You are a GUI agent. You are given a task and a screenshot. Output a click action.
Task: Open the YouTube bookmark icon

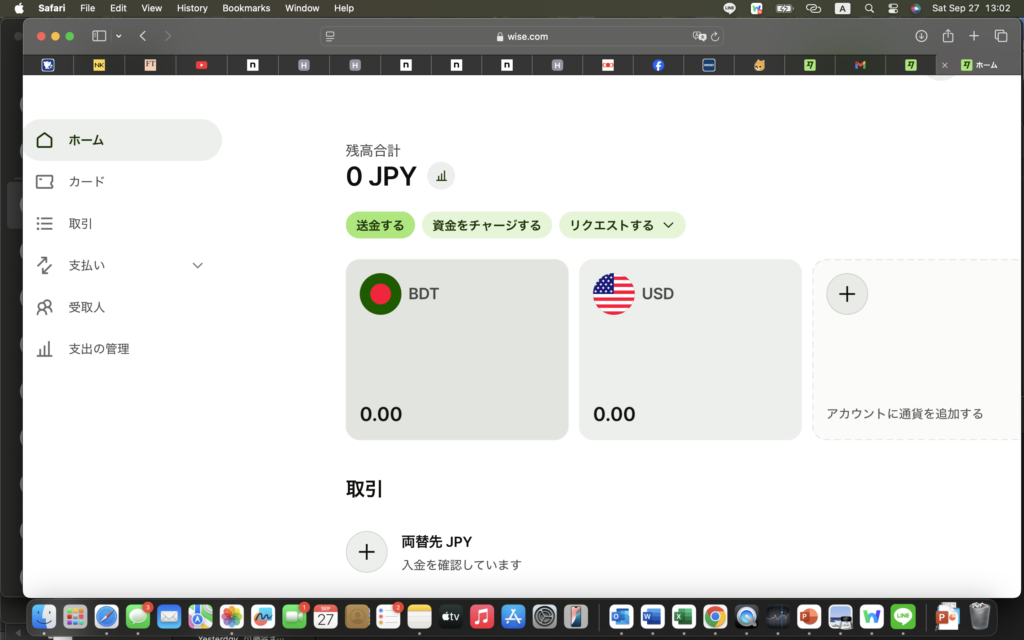(x=202, y=64)
